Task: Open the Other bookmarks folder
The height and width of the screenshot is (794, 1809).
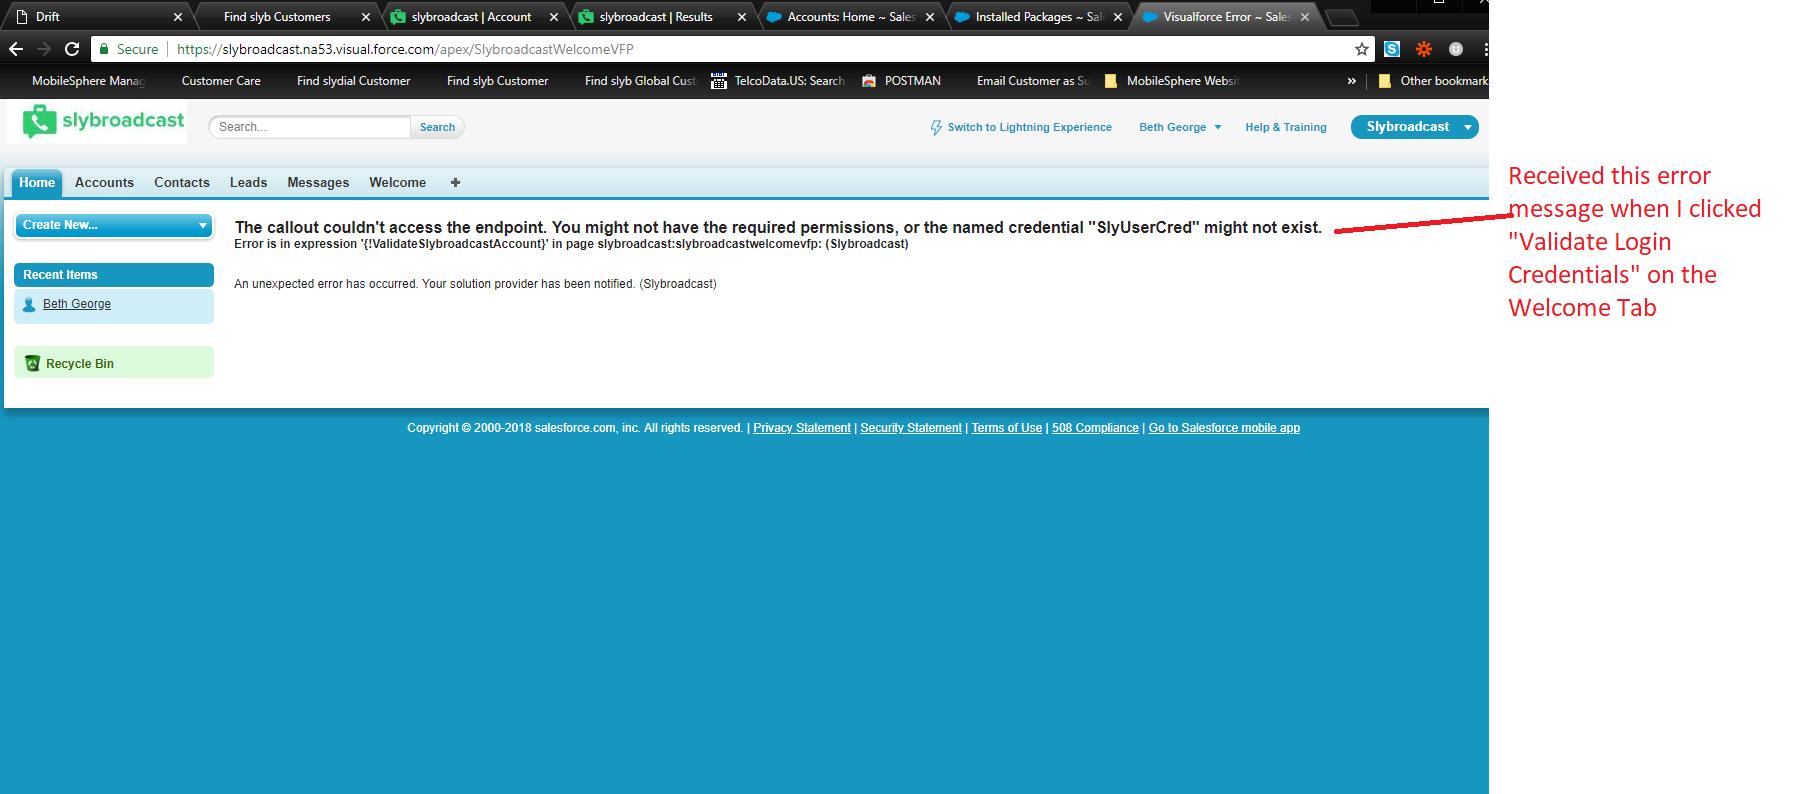Action: [1432, 81]
